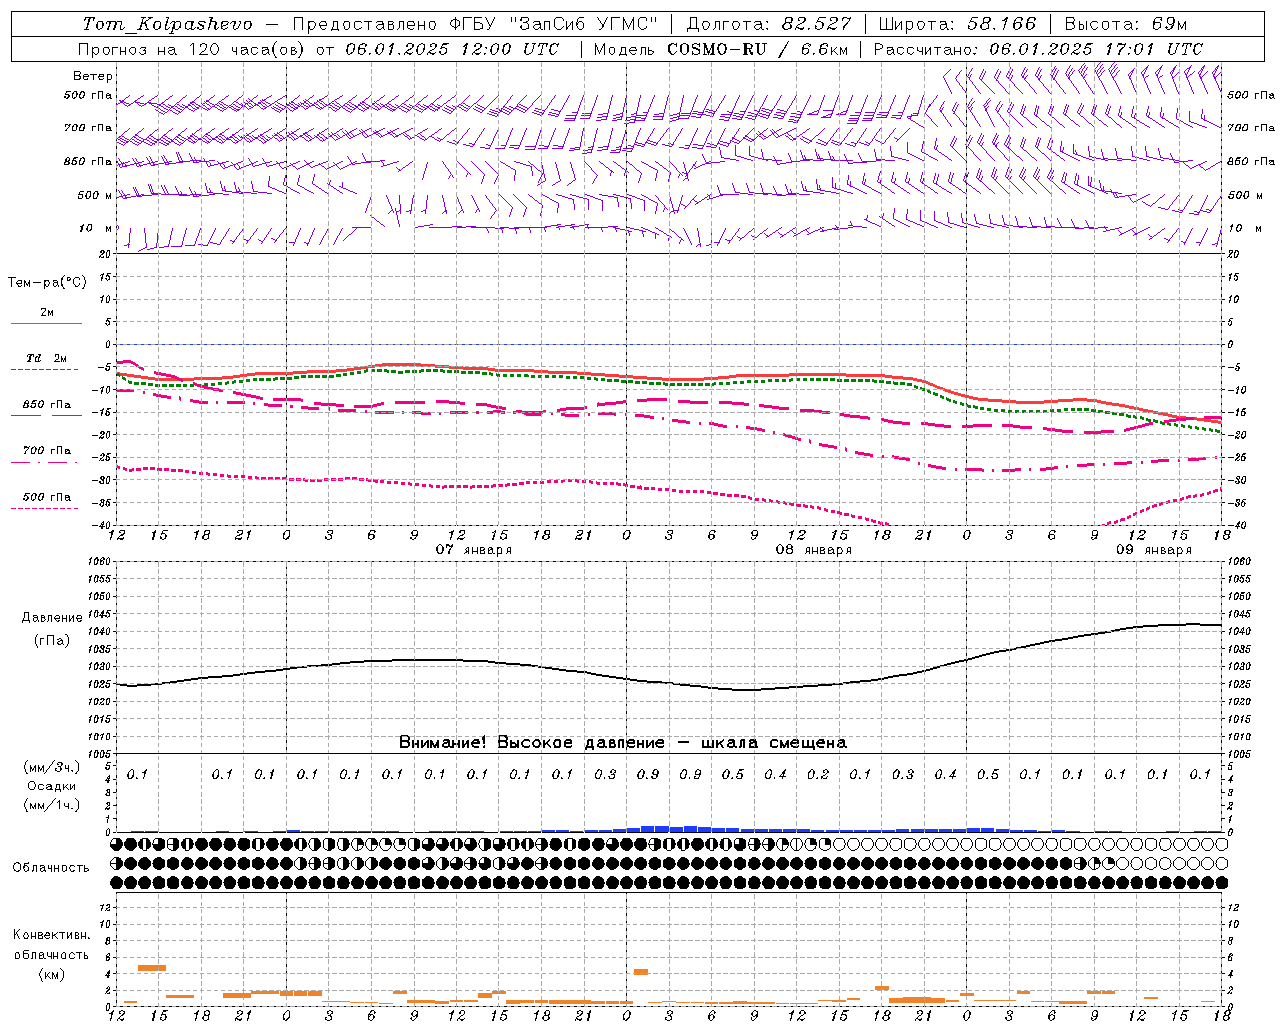Click the 07 января date label
The image size is (1280, 1024).
pyautogui.click(x=473, y=549)
